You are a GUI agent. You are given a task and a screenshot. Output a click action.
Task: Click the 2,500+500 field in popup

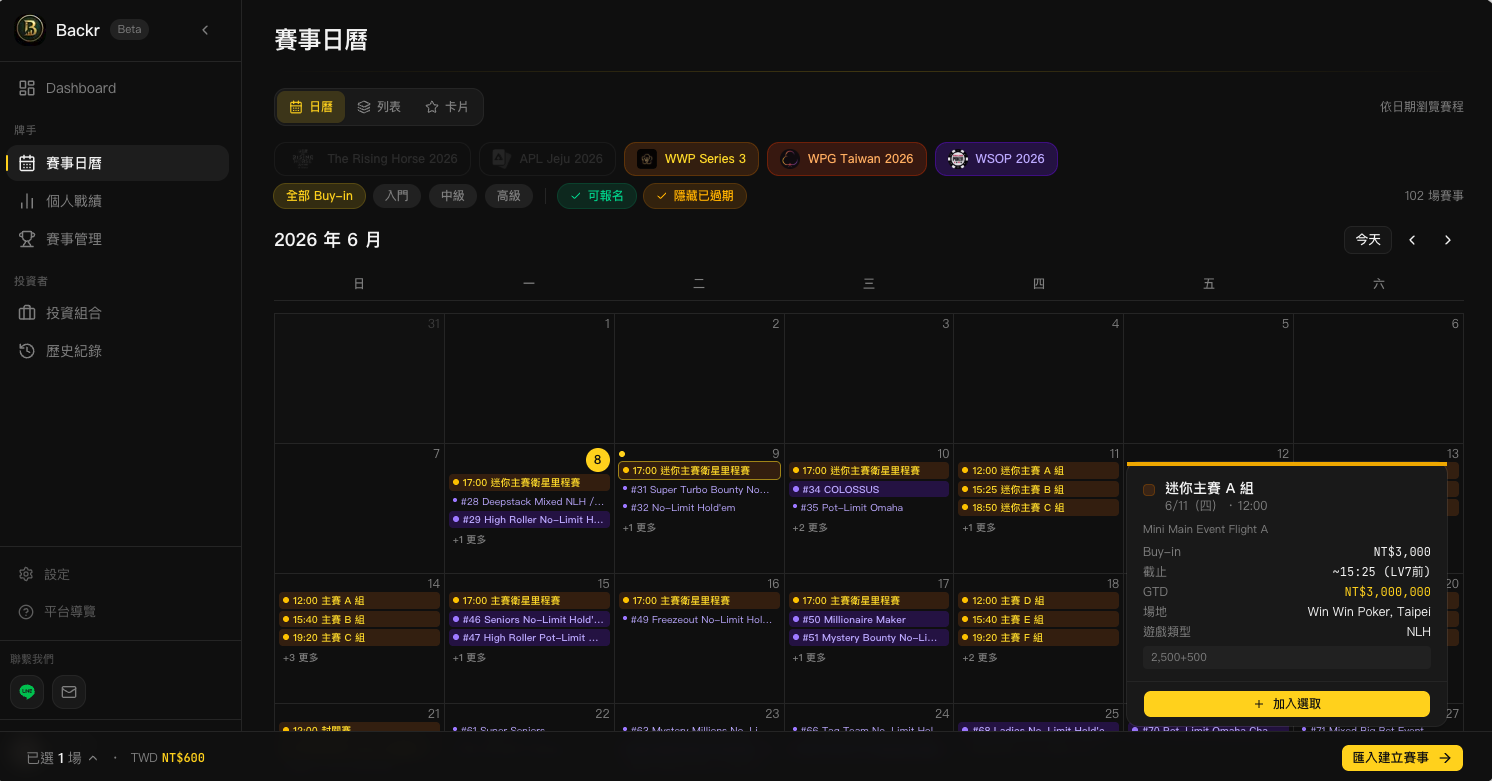pyautogui.click(x=1287, y=657)
